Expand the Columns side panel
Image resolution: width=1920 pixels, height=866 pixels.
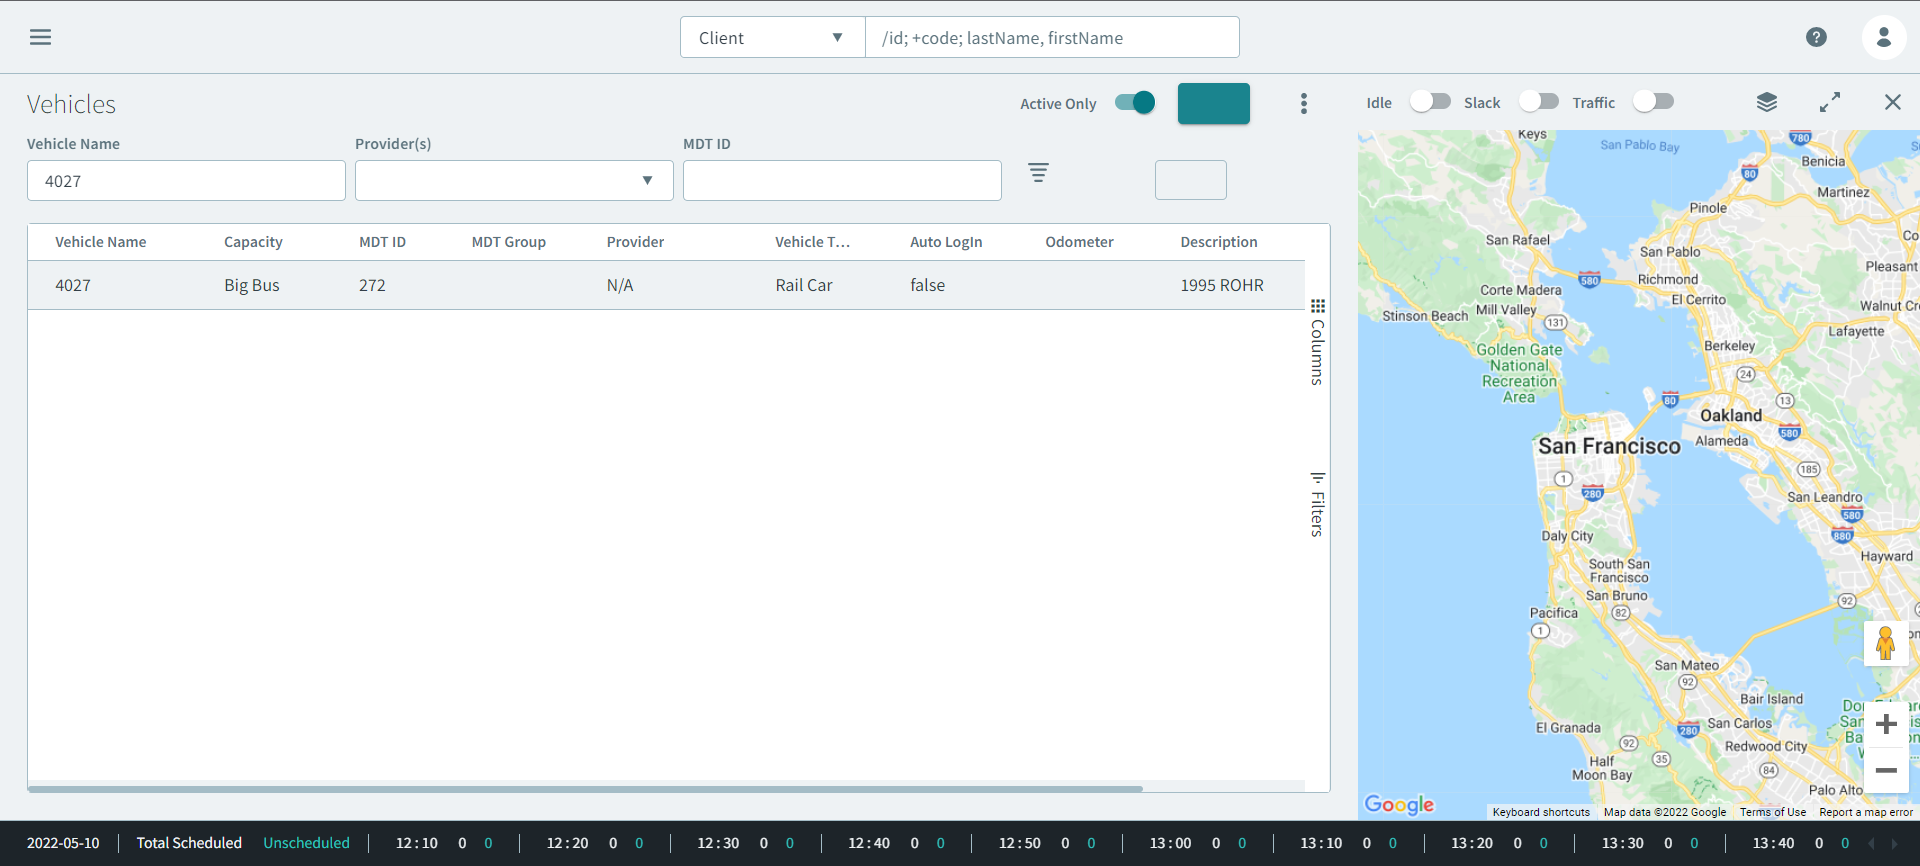1317,342
